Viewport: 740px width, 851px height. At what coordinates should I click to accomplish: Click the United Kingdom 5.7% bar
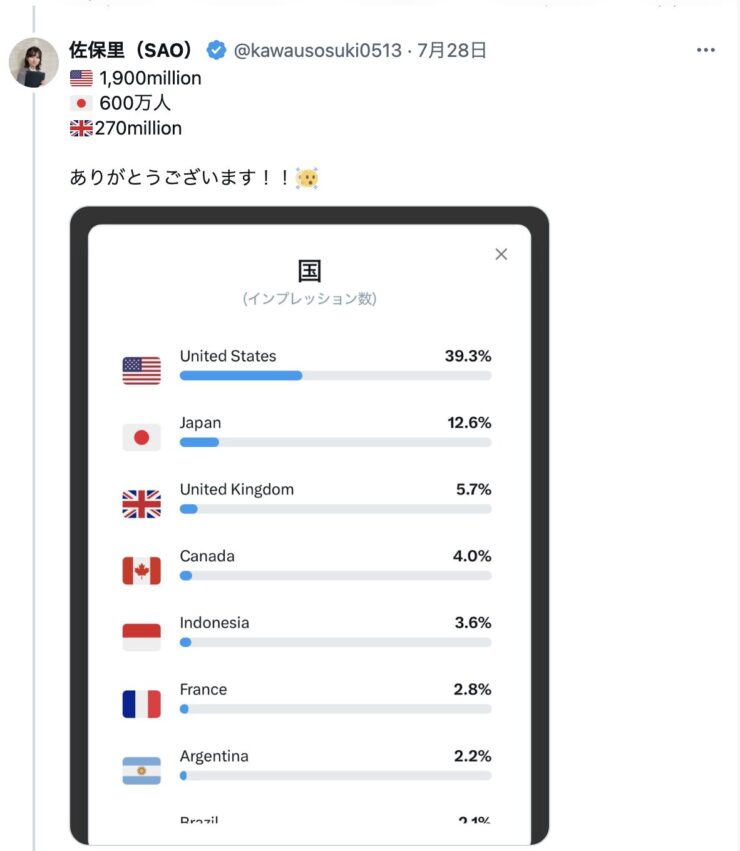[336, 509]
